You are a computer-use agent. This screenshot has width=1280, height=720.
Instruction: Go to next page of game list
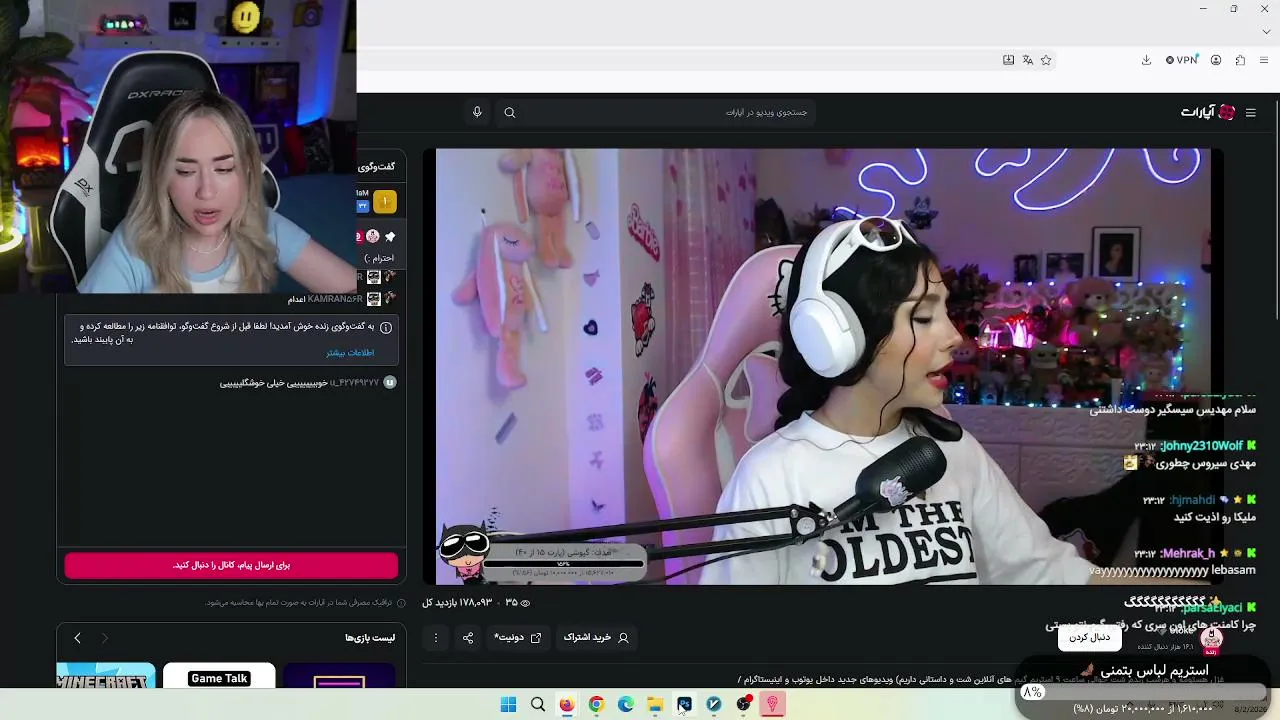[77, 638]
